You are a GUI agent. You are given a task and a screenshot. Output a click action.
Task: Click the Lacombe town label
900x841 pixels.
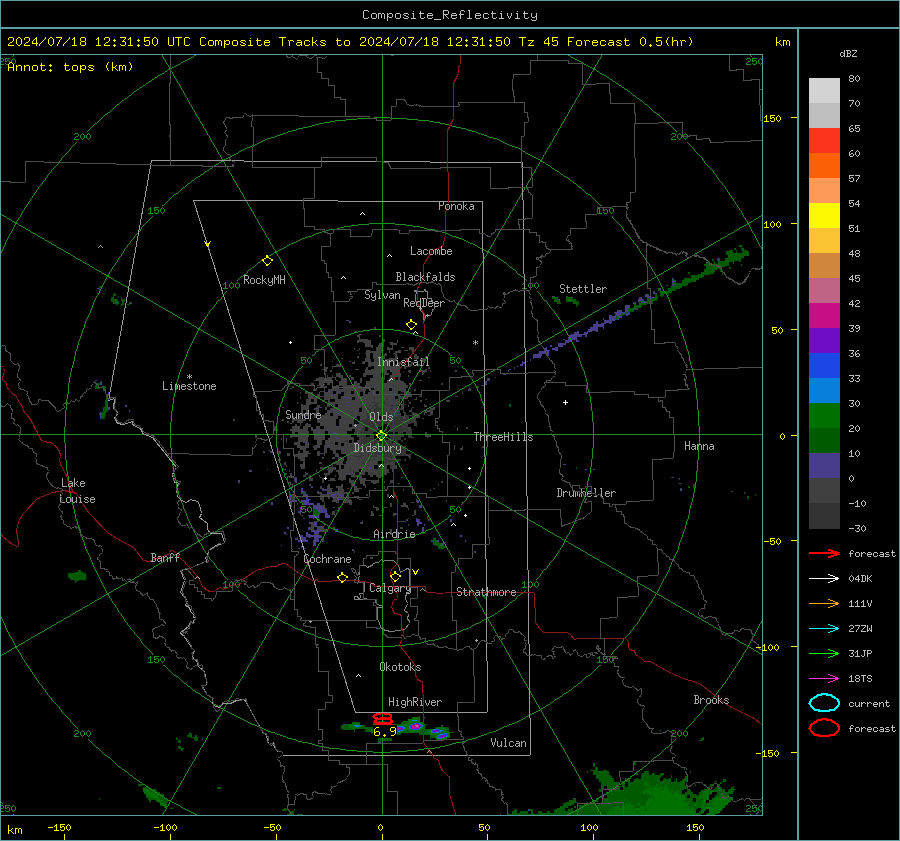click(x=431, y=251)
